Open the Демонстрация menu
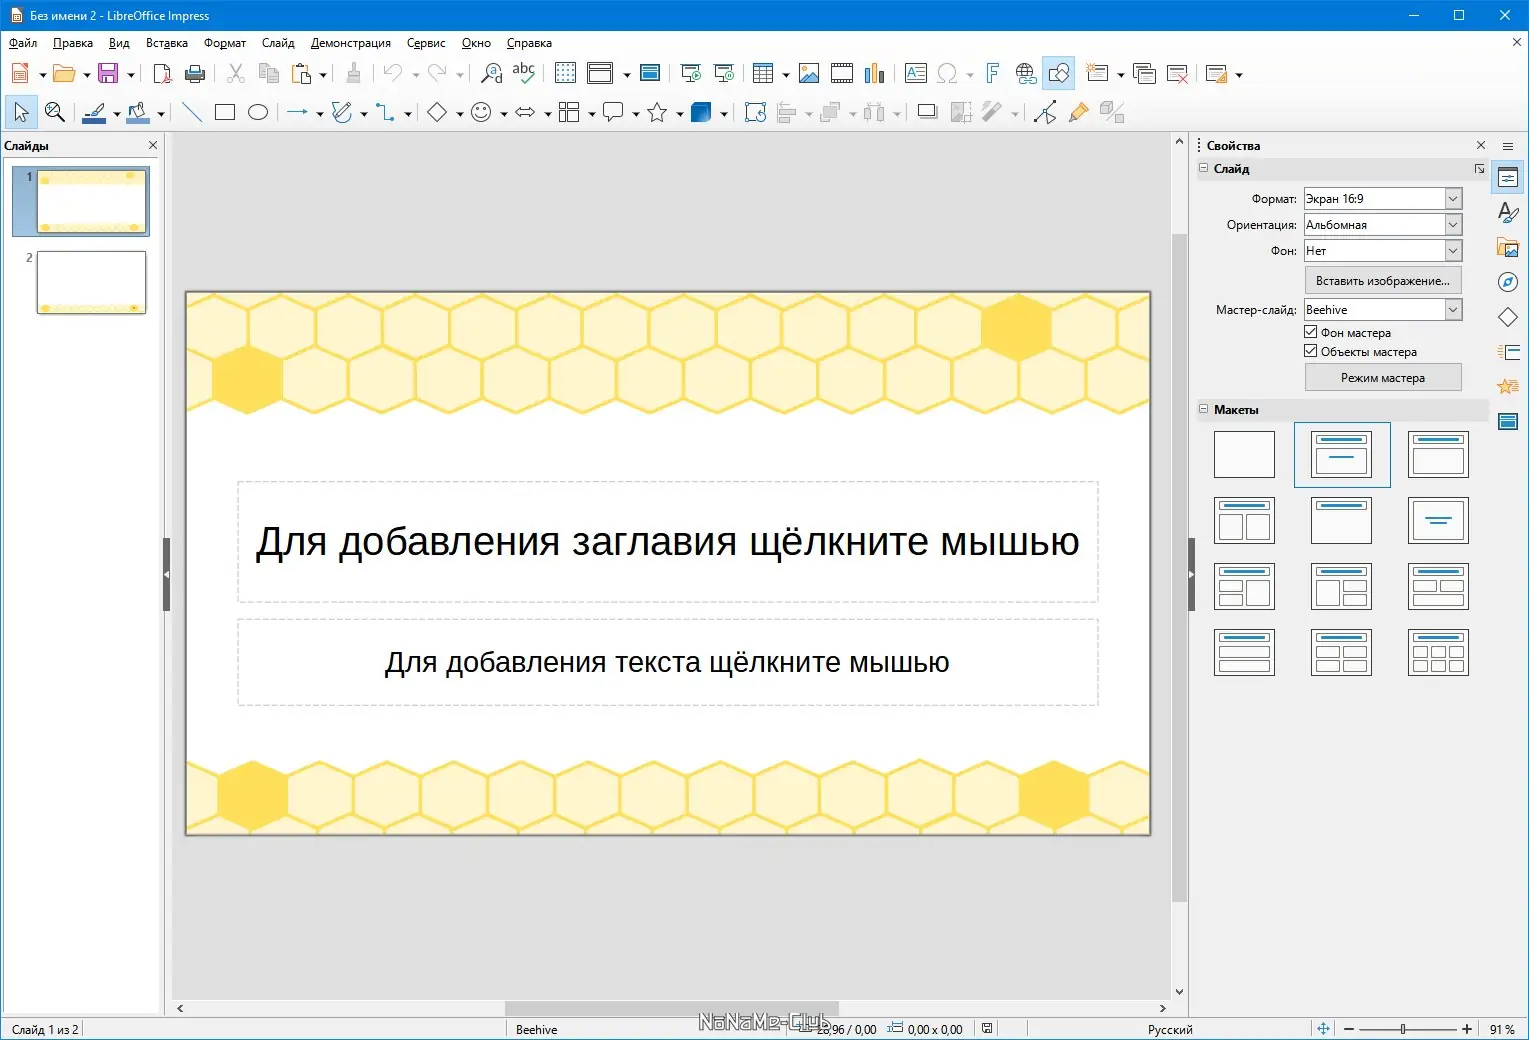 [x=350, y=43]
